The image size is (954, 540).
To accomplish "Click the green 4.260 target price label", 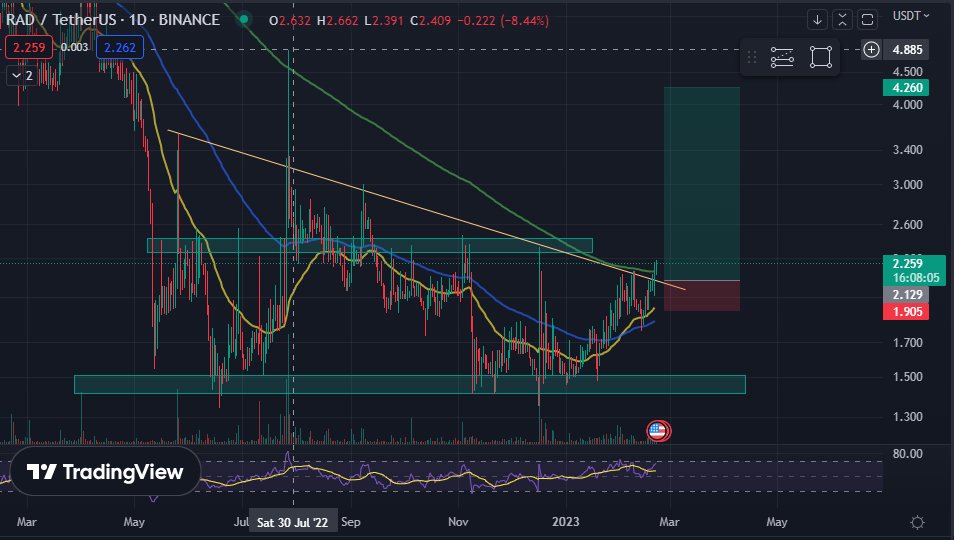I will click(907, 88).
